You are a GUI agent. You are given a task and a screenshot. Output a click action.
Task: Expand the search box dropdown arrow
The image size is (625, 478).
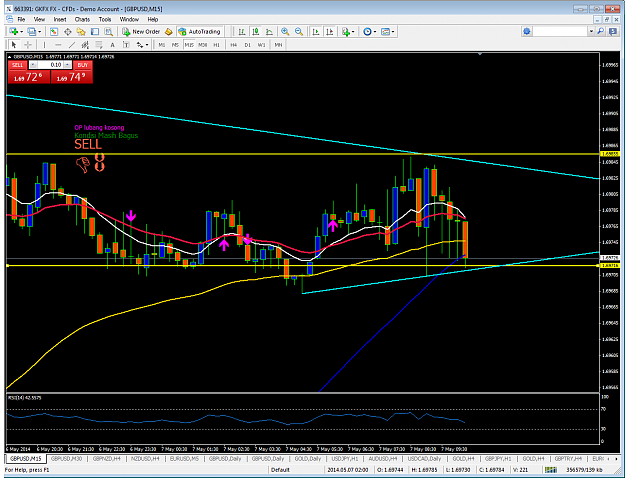592,31
